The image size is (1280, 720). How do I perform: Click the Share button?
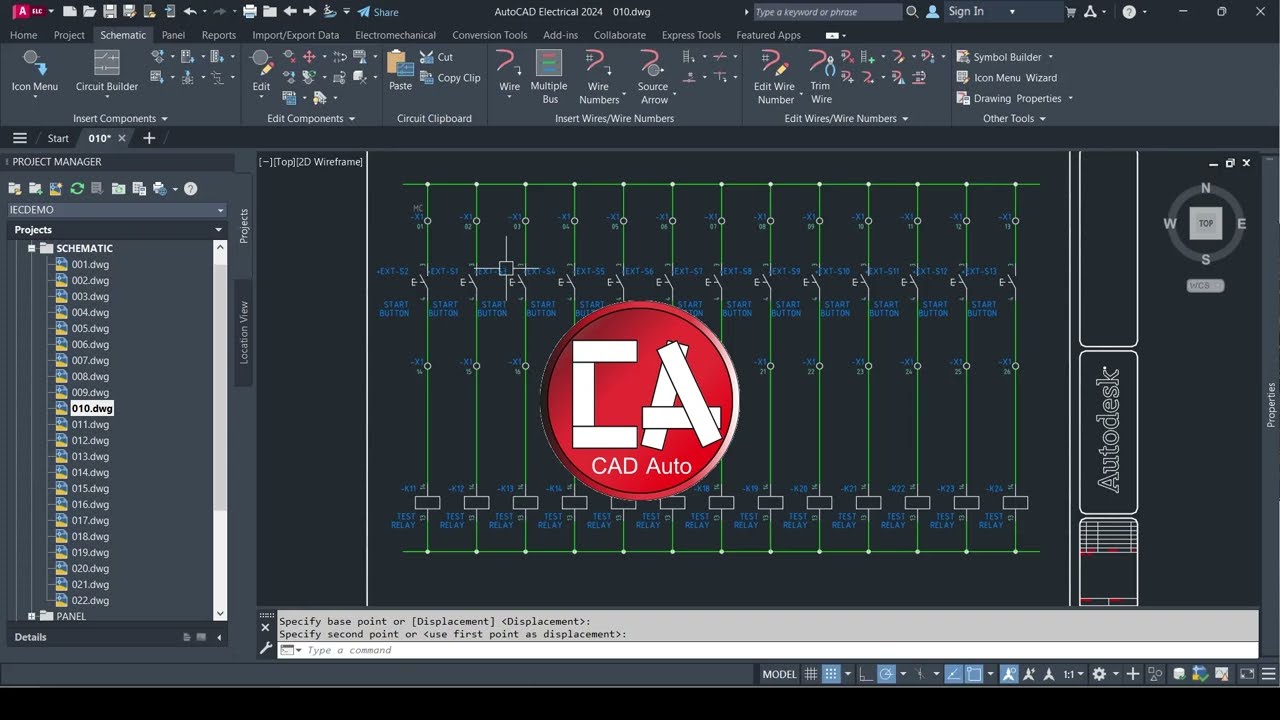378,12
